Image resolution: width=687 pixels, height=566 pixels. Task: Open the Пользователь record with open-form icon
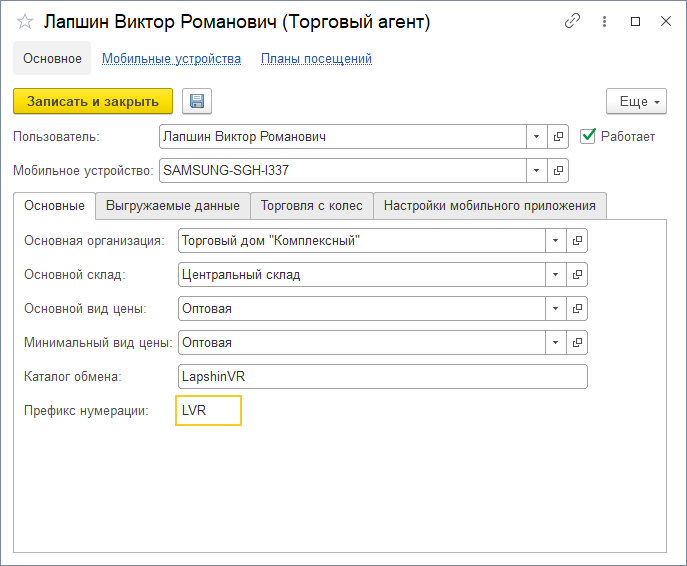[559, 136]
